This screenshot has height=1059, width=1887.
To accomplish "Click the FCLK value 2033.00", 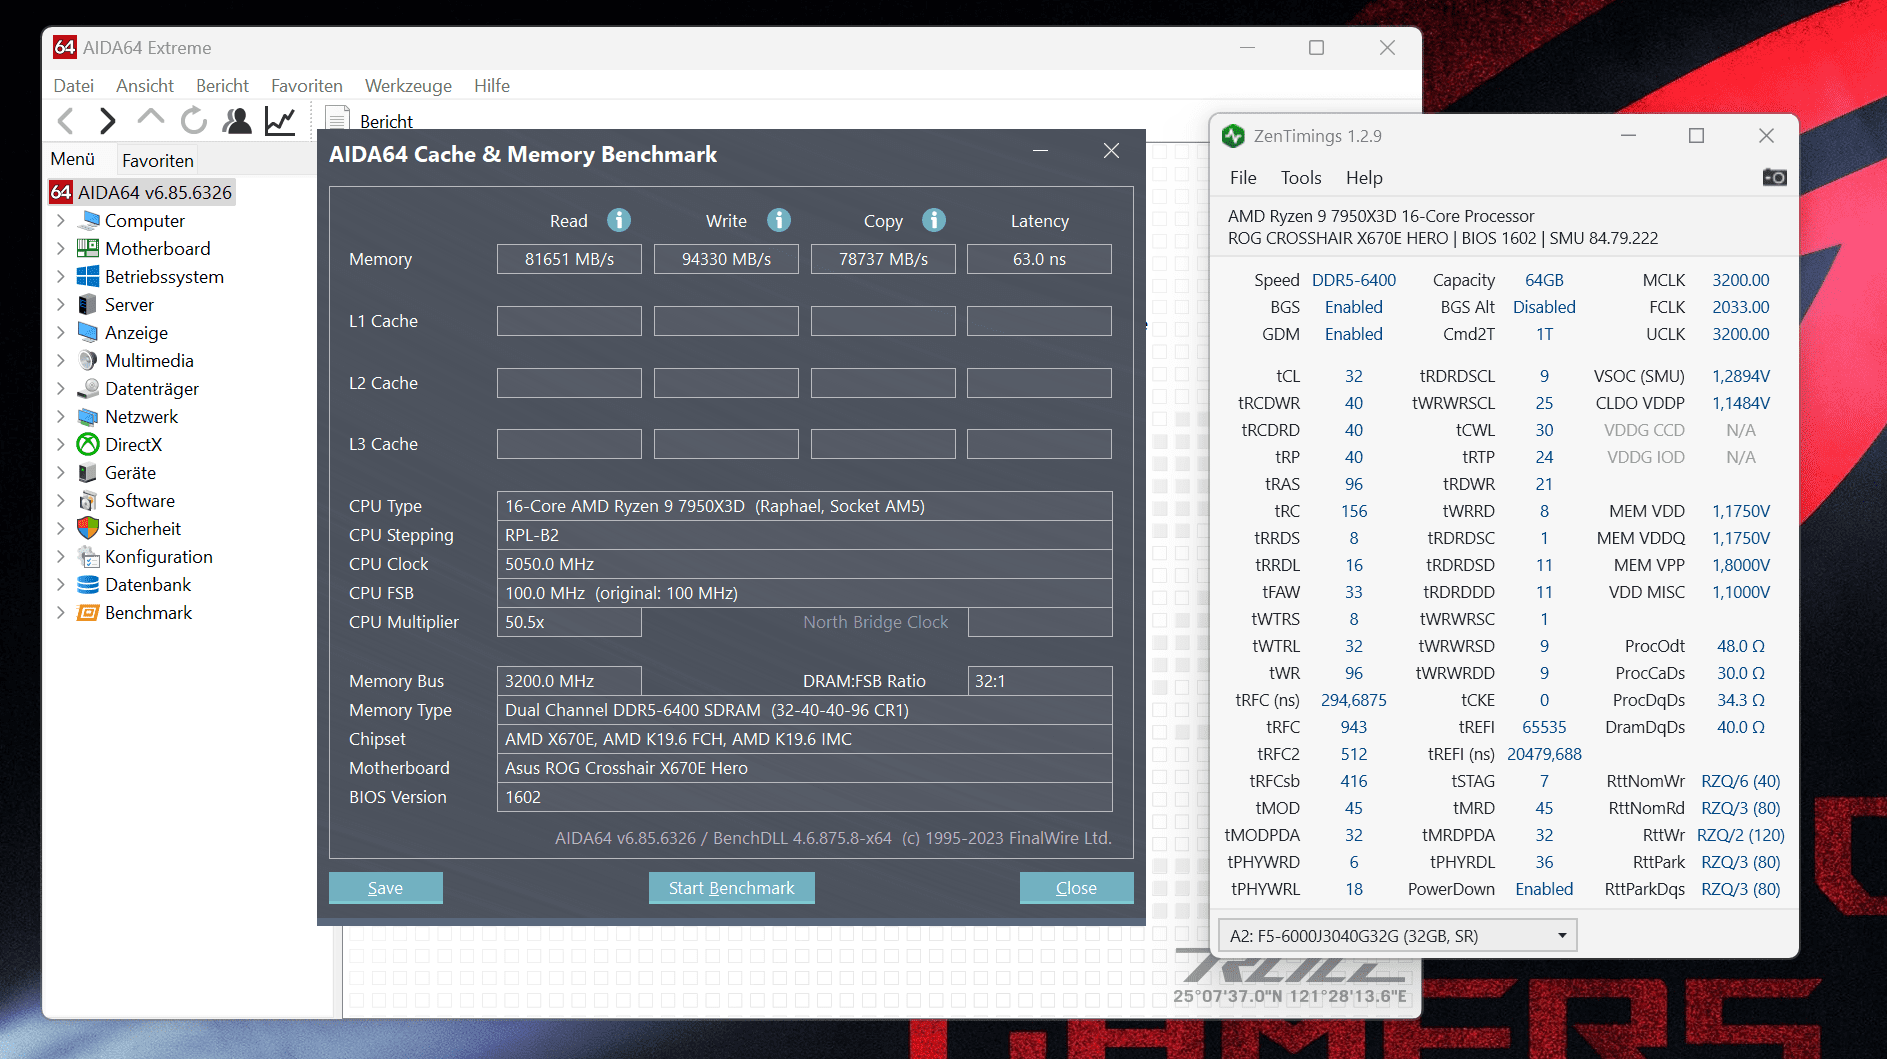I will tap(1741, 307).
